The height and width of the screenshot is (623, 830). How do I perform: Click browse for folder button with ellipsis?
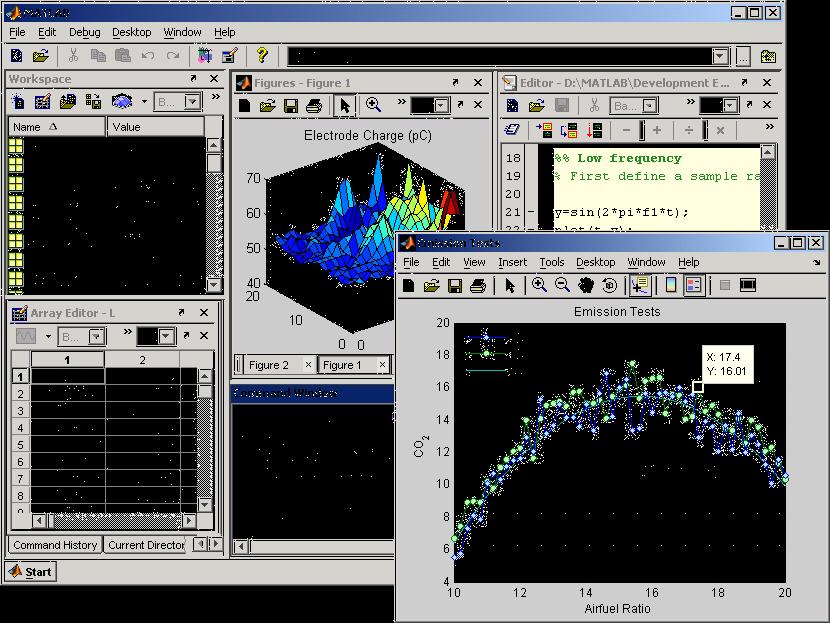point(743,57)
